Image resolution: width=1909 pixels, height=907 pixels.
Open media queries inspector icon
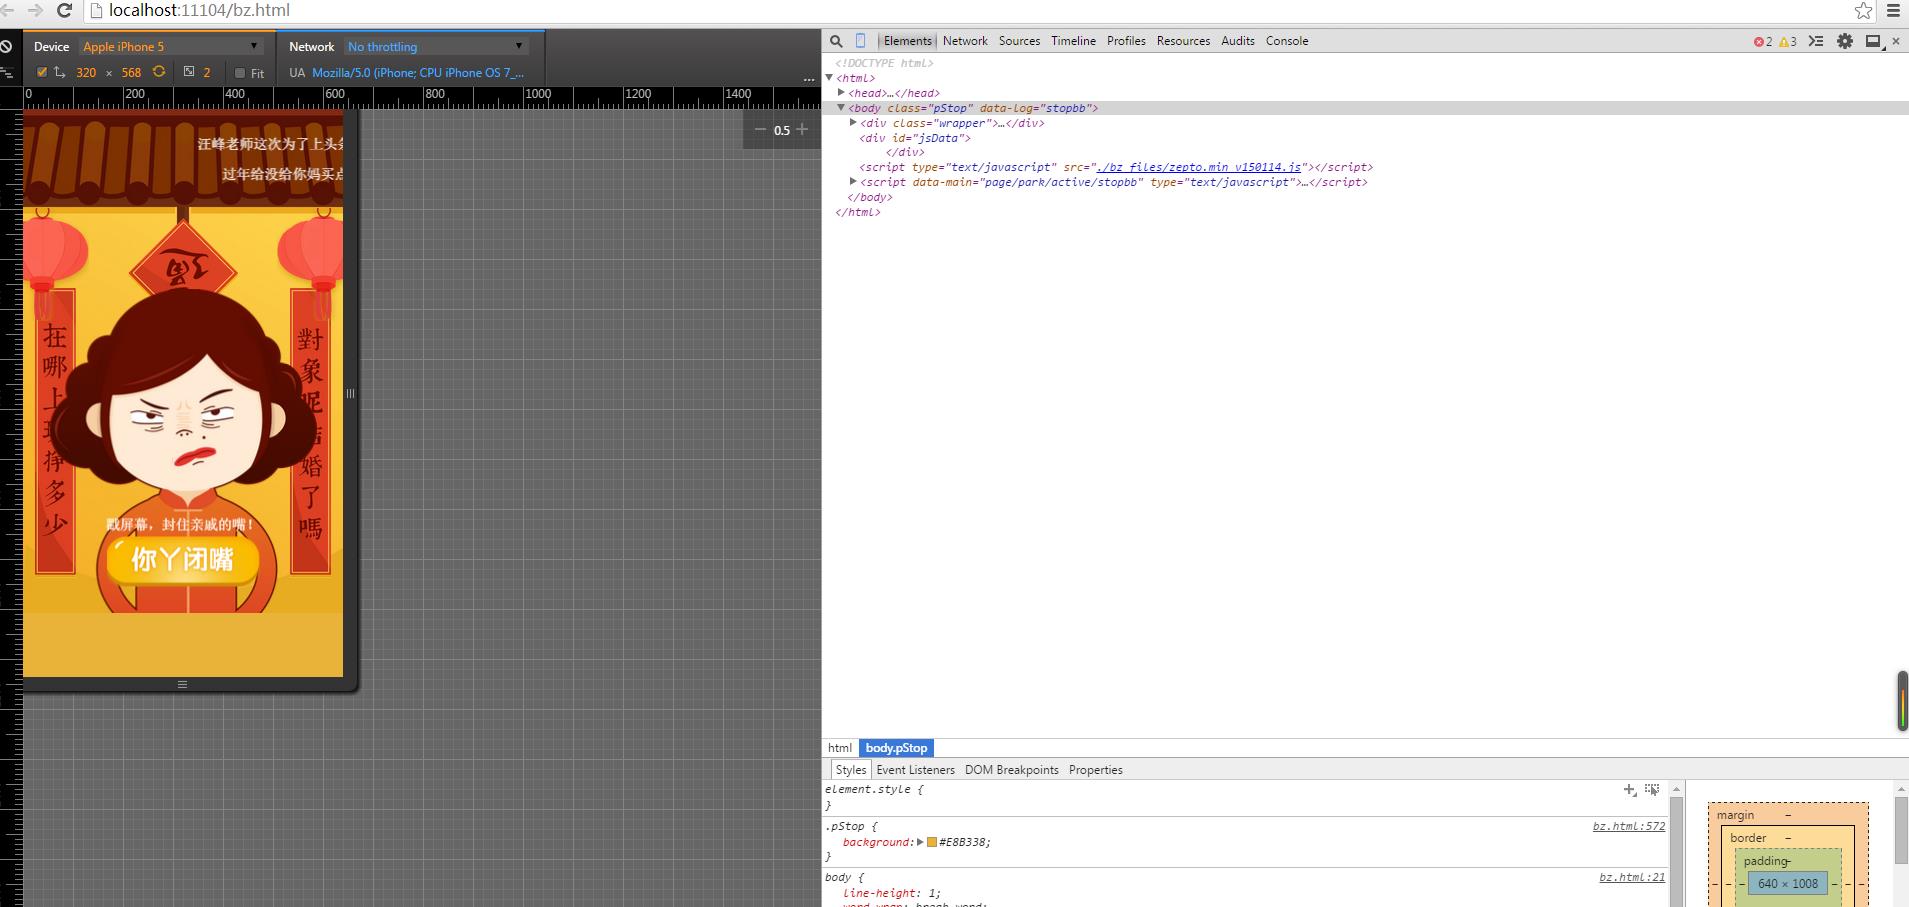tap(6, 73)
